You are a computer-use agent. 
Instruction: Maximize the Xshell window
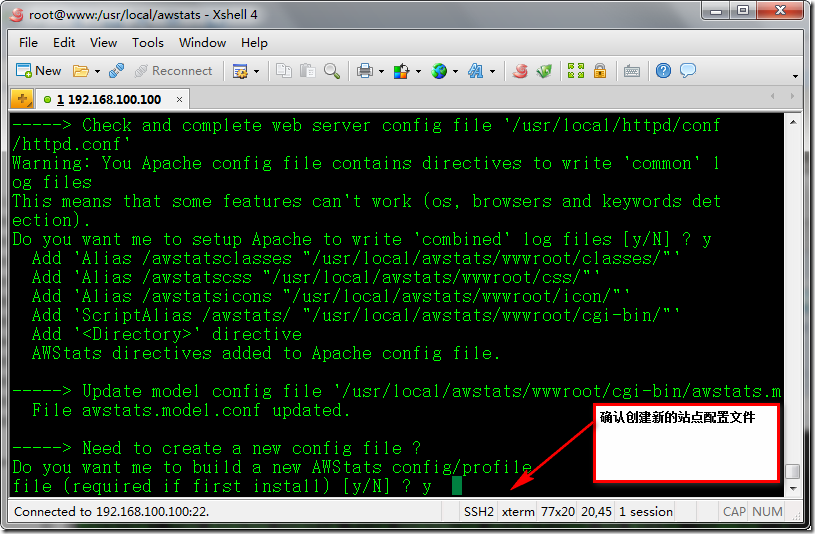coord(743,10)
